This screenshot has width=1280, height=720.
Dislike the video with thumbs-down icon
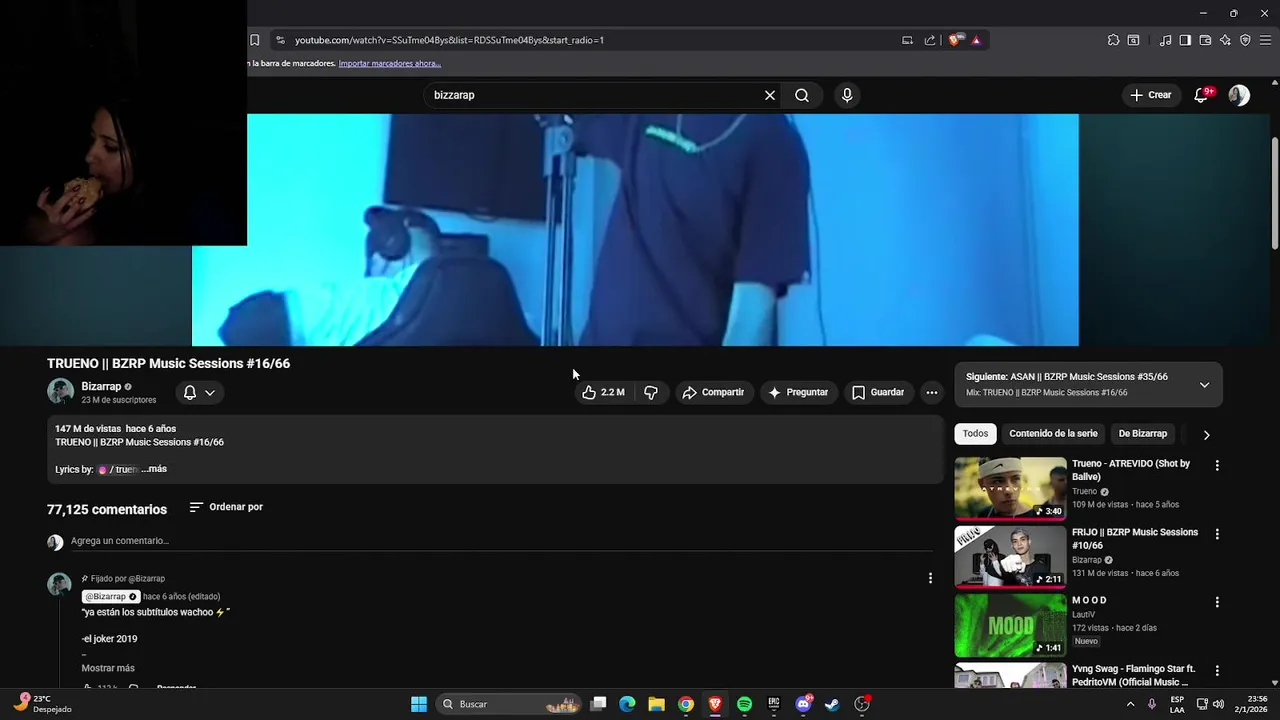click(x=651, y=392)
